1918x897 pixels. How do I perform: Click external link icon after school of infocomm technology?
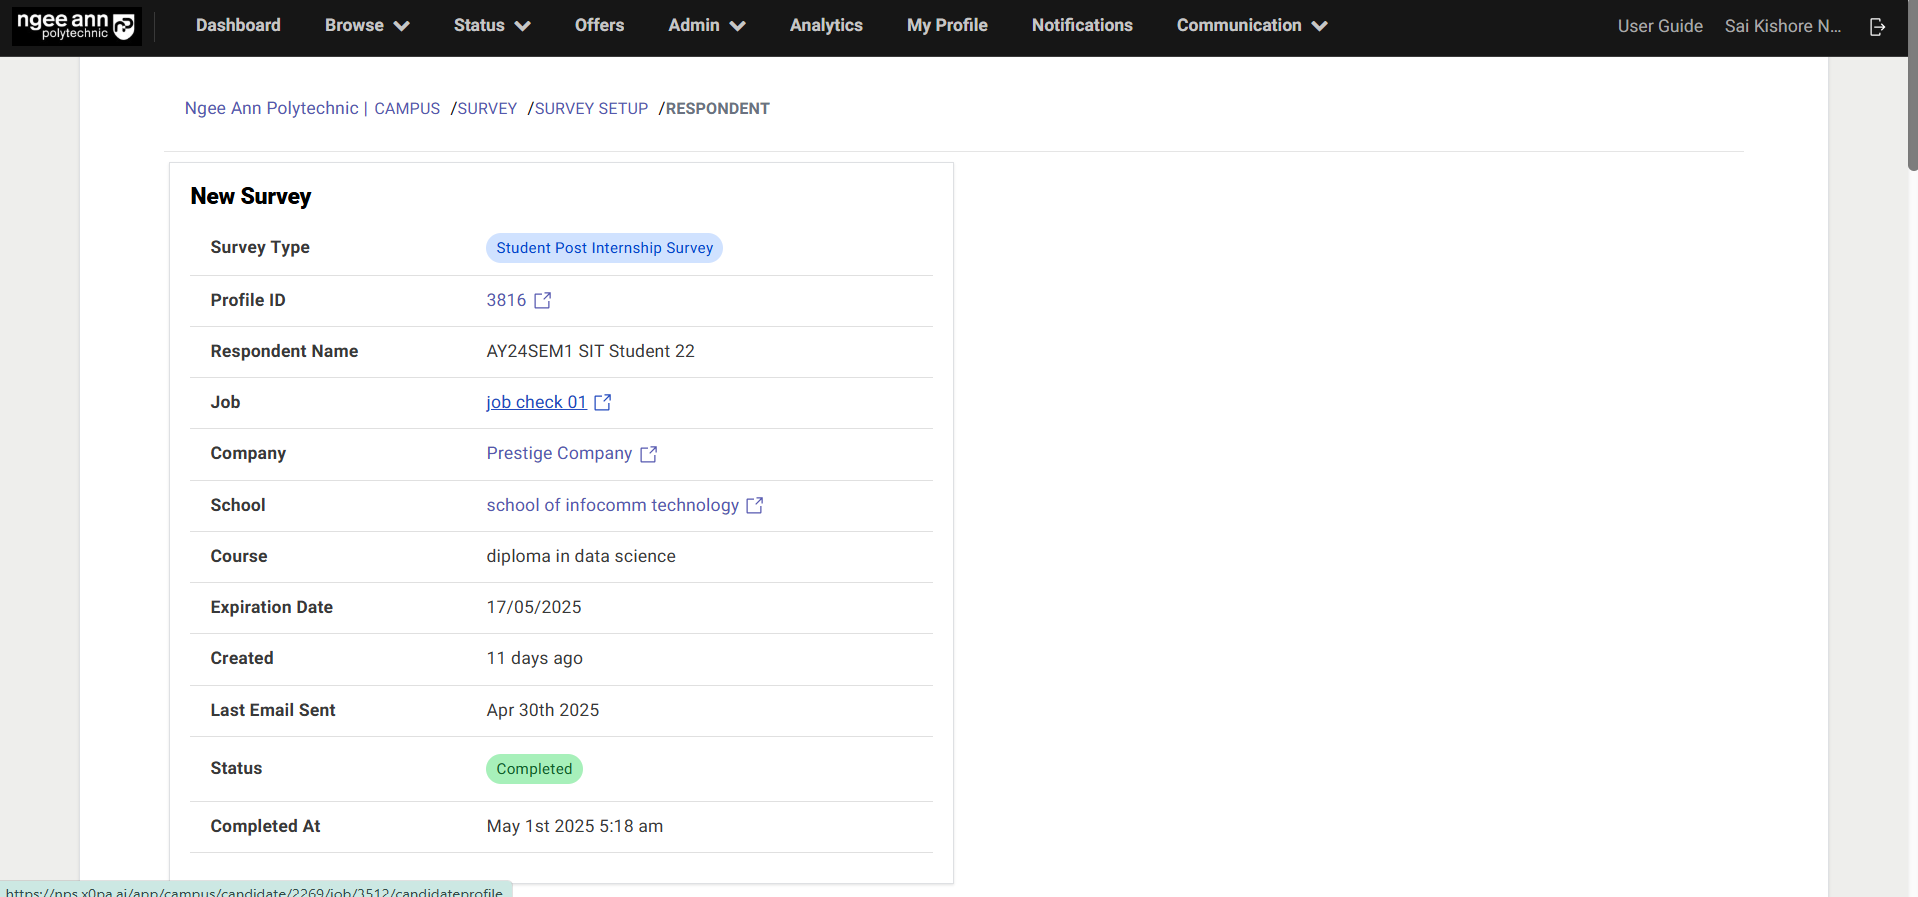click(755, 506)
